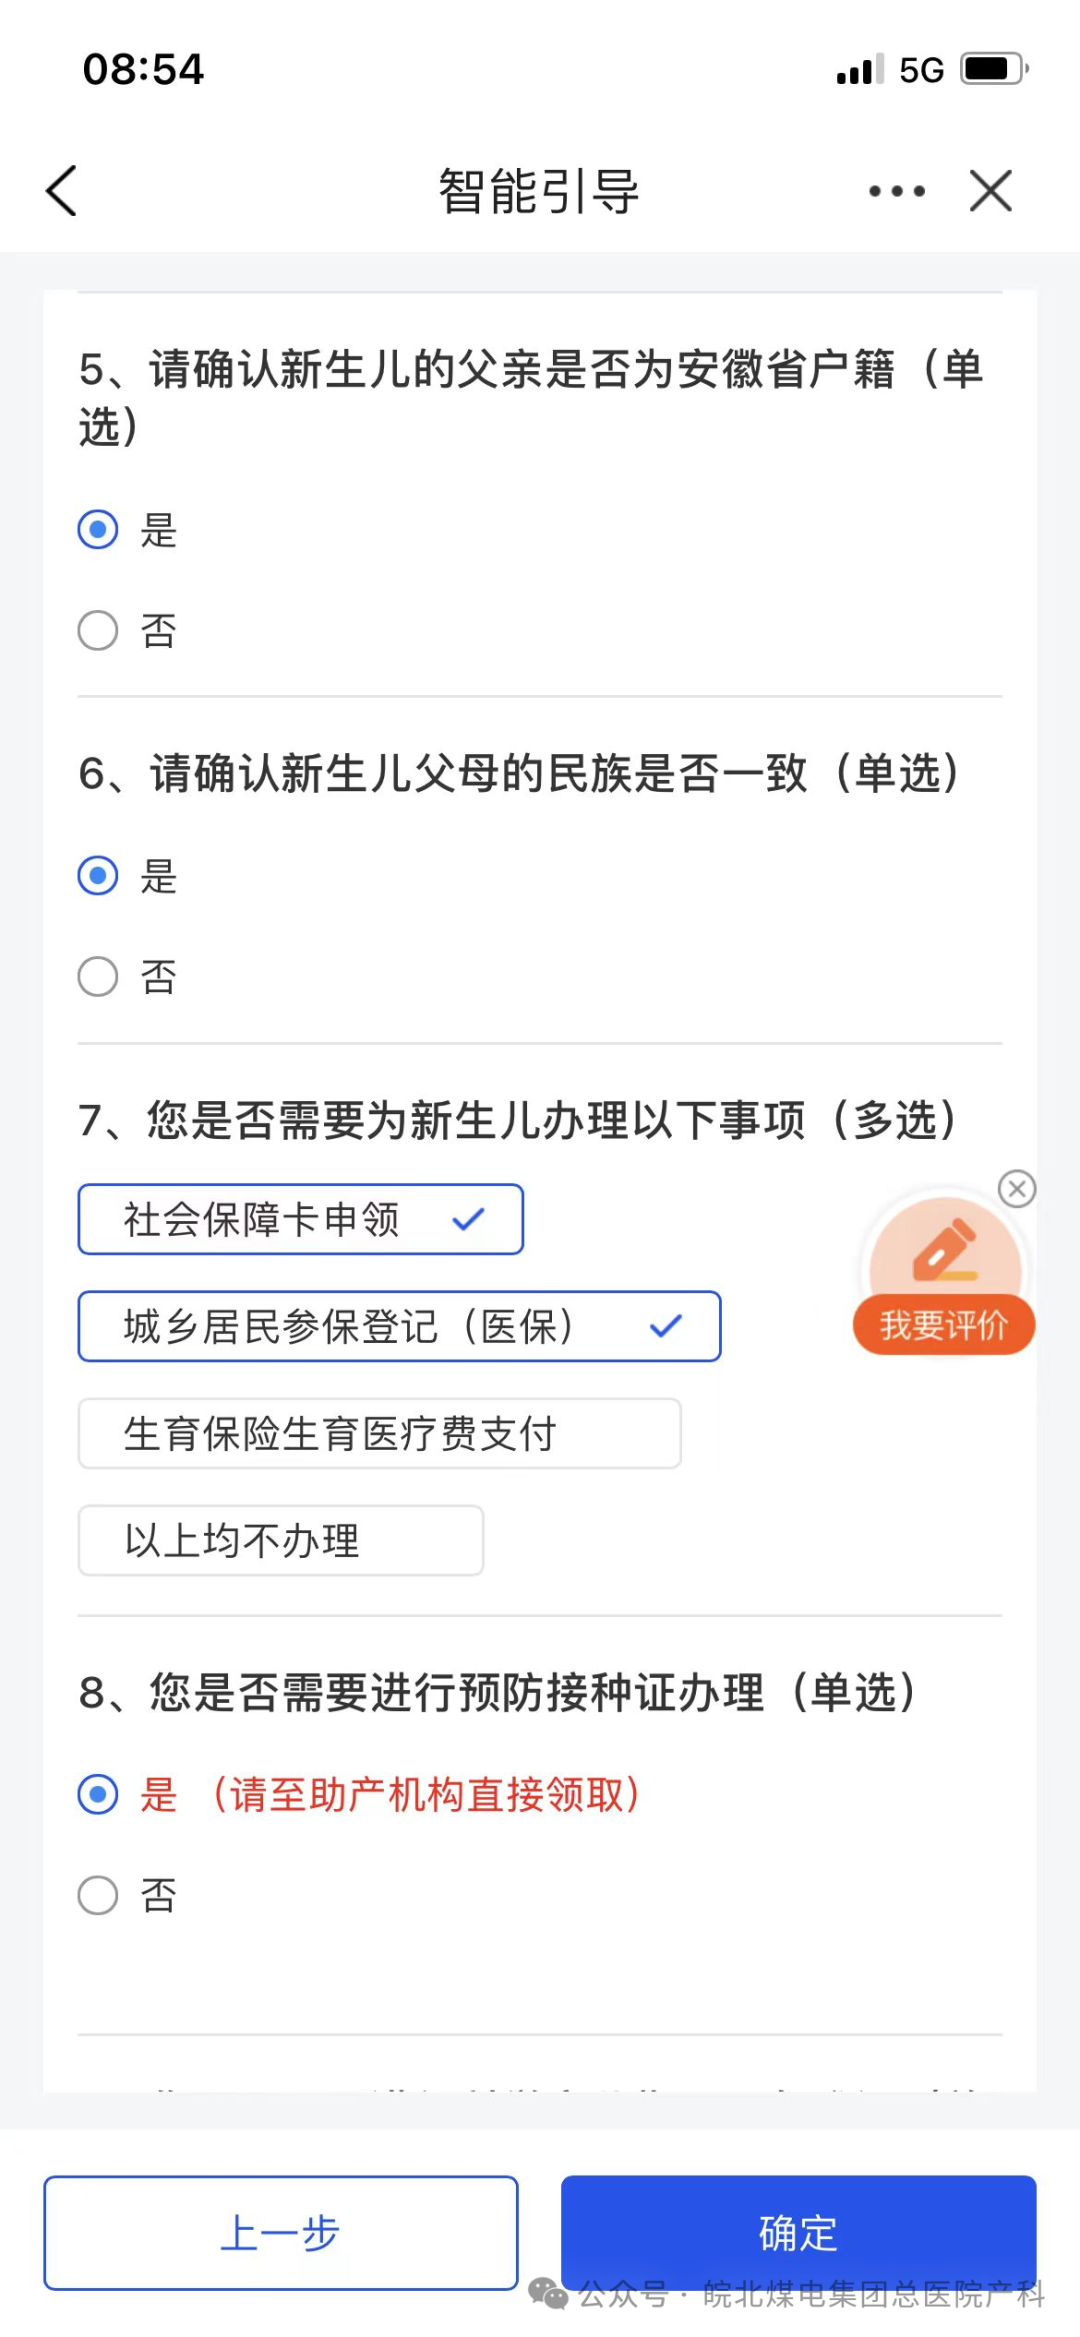Dismiss the floating 我要评价 widget
This screenshot has width=1080, height=2337.
point(1017,1189)
